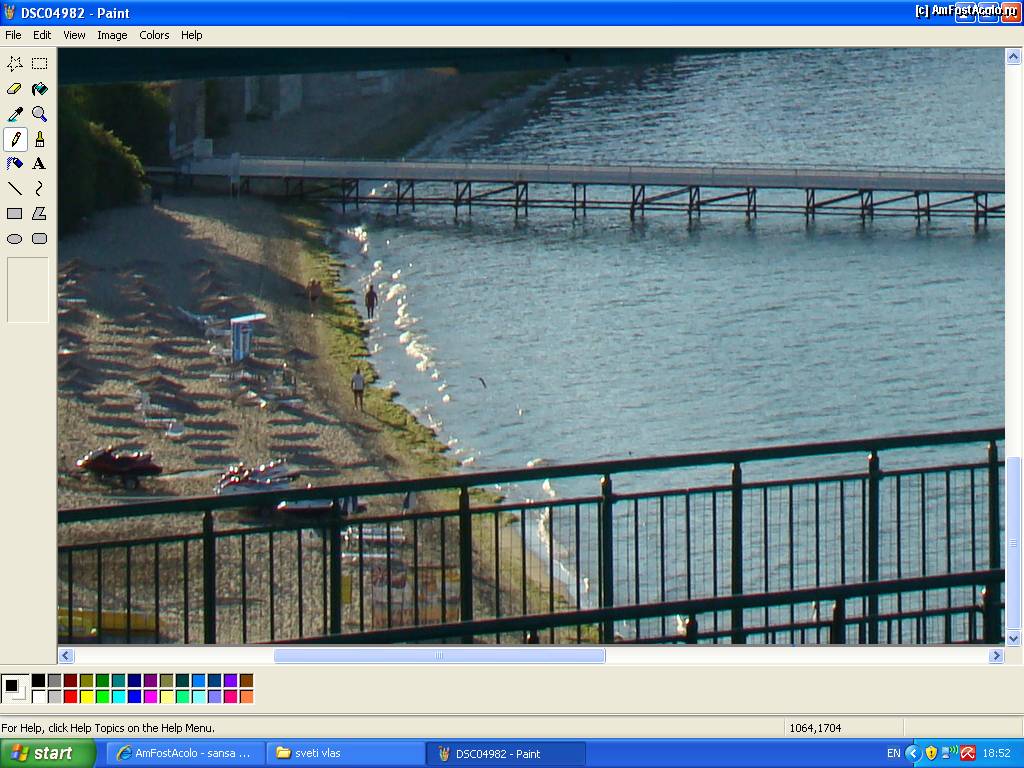The image size is (1024, 768).
Task: Pick the orange color swatch
Action: 246,697
